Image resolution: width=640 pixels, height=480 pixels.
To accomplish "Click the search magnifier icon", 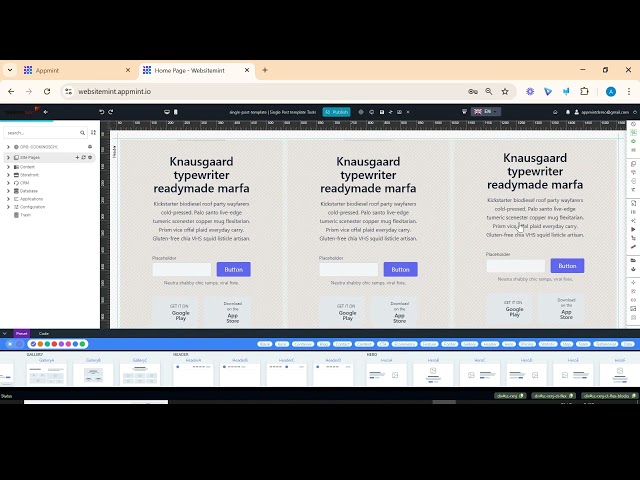I will click(82, 133).
